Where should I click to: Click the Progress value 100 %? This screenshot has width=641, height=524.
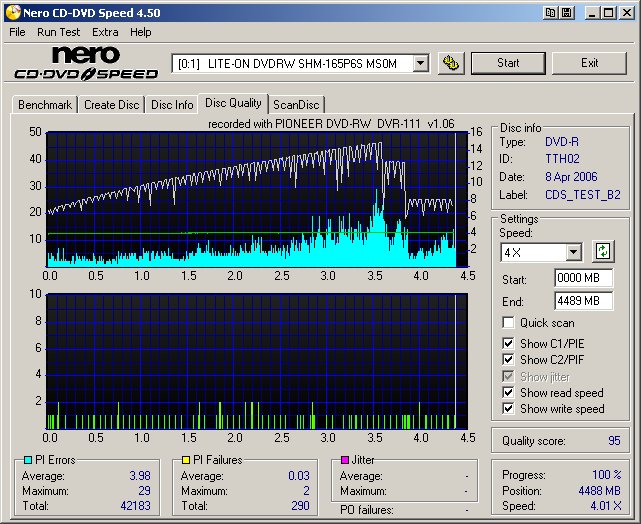tap(607, 475)
